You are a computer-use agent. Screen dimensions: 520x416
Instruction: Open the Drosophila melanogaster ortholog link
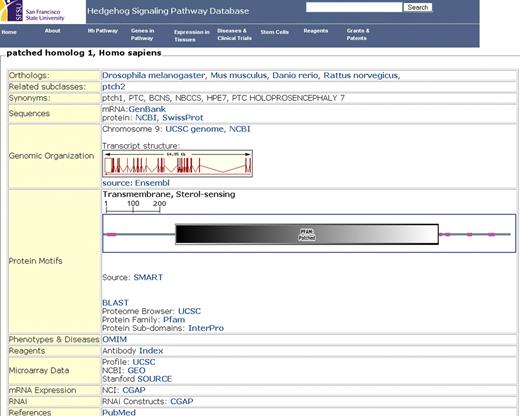tap(154, 75)
